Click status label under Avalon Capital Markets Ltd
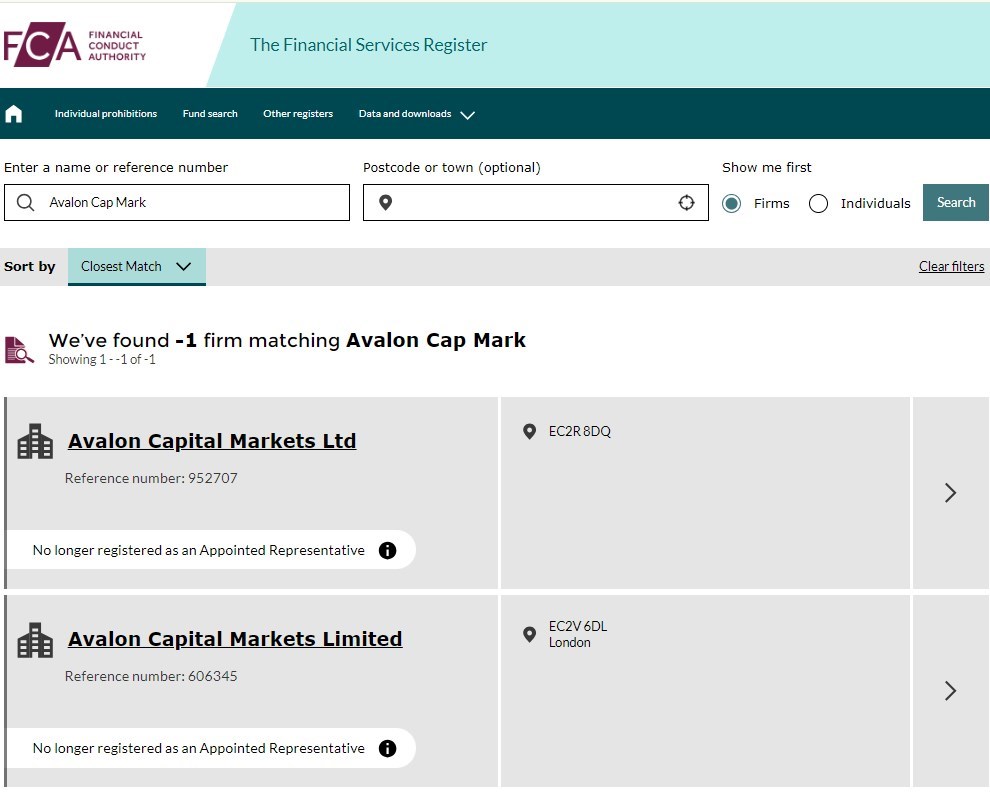The width and height of the screenshot is (990, 792). click(x=198, y=551)
